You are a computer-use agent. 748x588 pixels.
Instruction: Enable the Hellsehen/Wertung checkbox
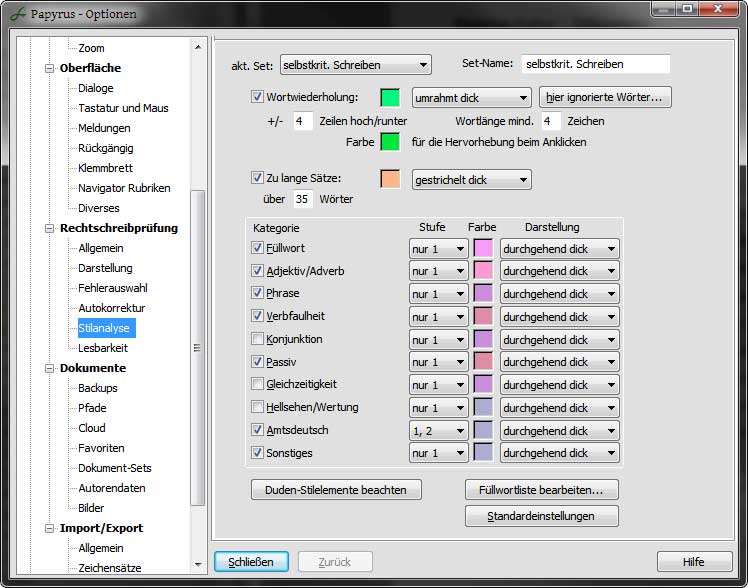click(x=257, y=407)
